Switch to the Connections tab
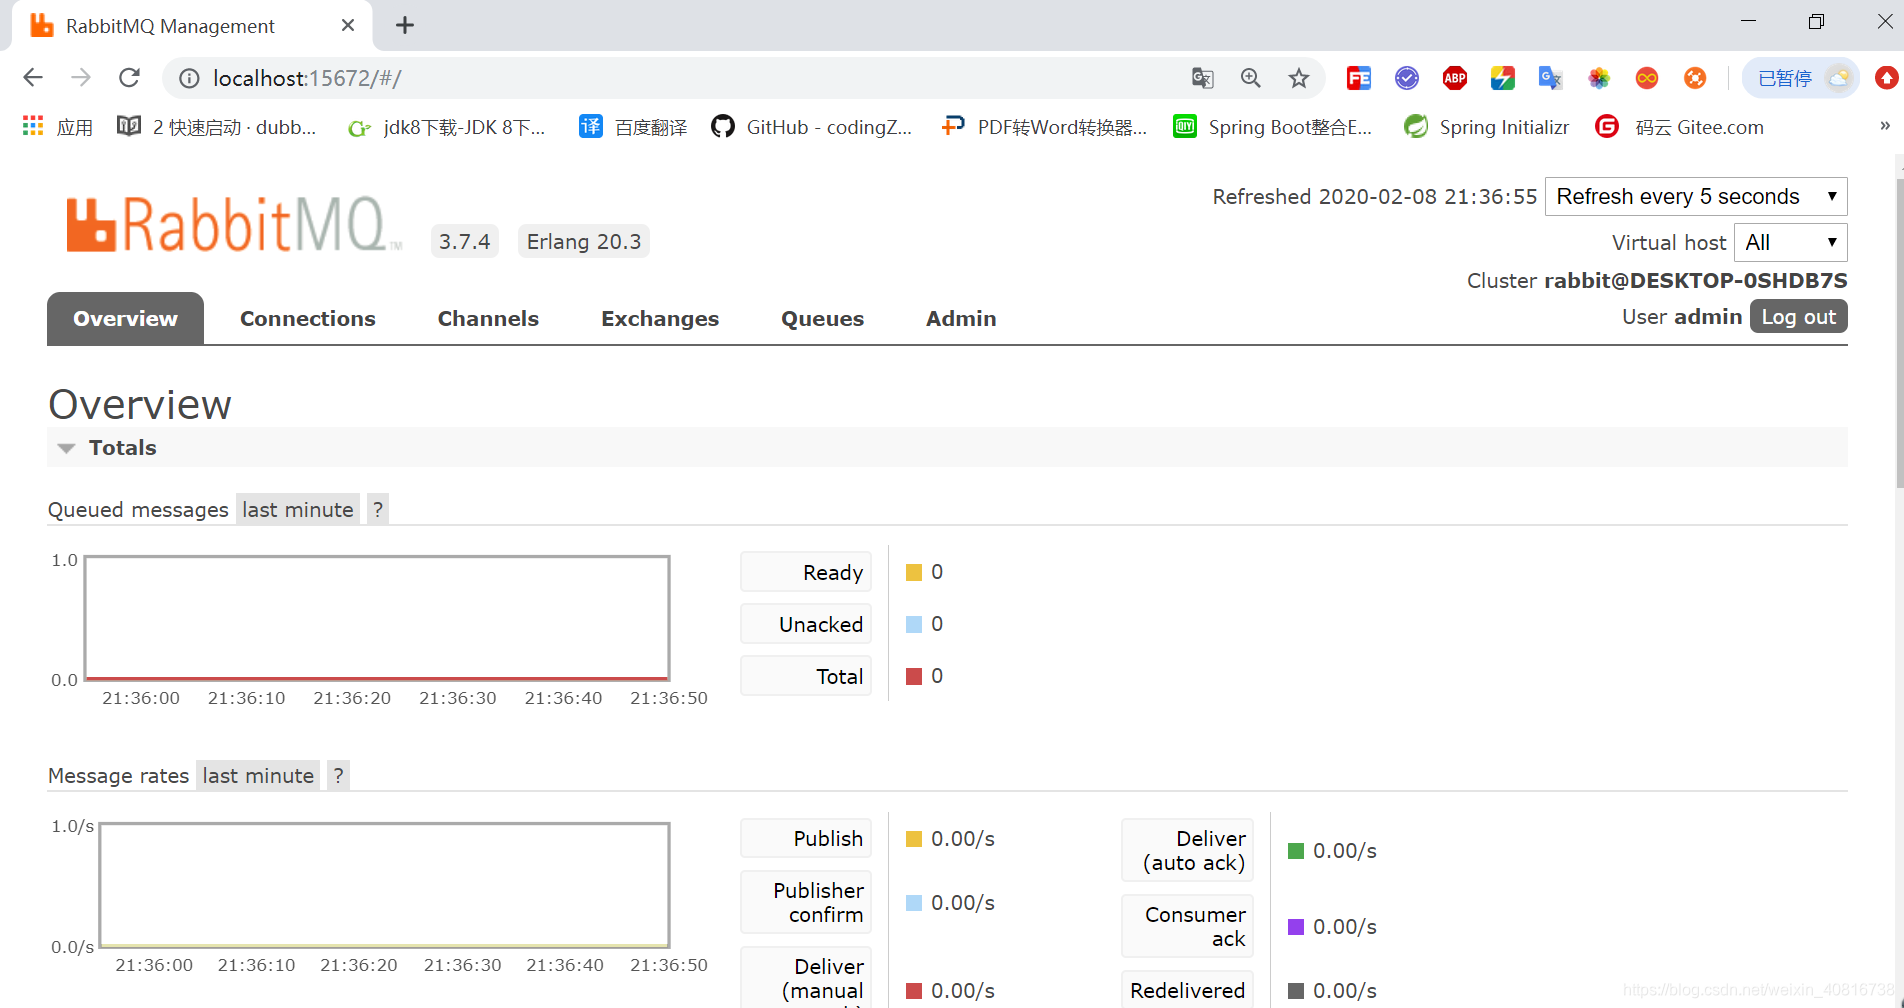This screenshot has height=1008, width=1904. [x=308, y=319]
